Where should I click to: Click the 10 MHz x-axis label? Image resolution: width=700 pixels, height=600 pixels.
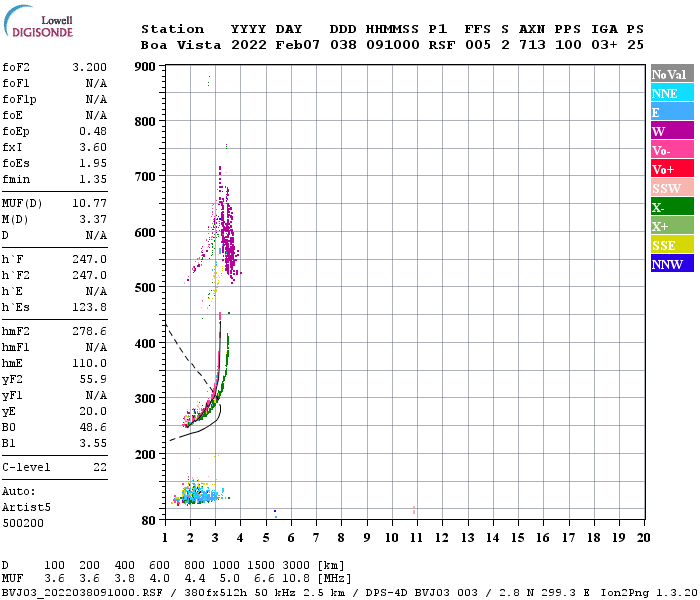(392, 538)
